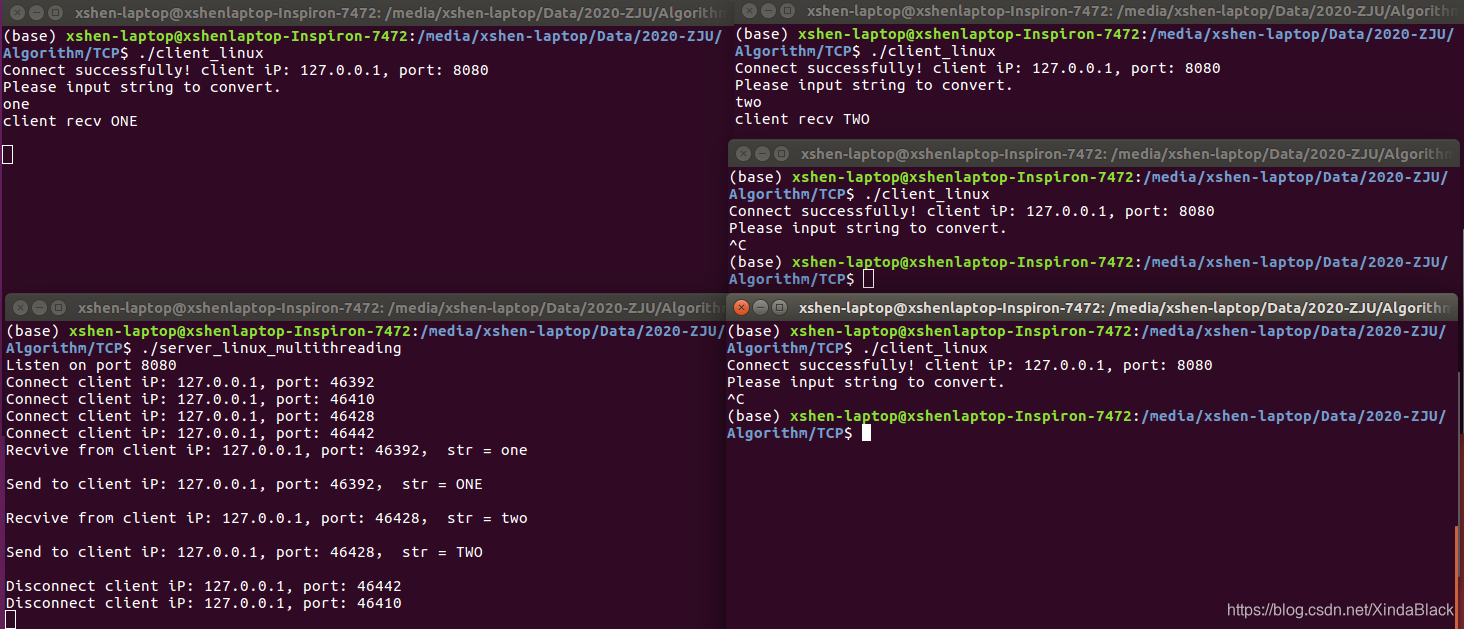Click the "Connect client" line with port 46442
1464x629 pixels.
(190, 433)
